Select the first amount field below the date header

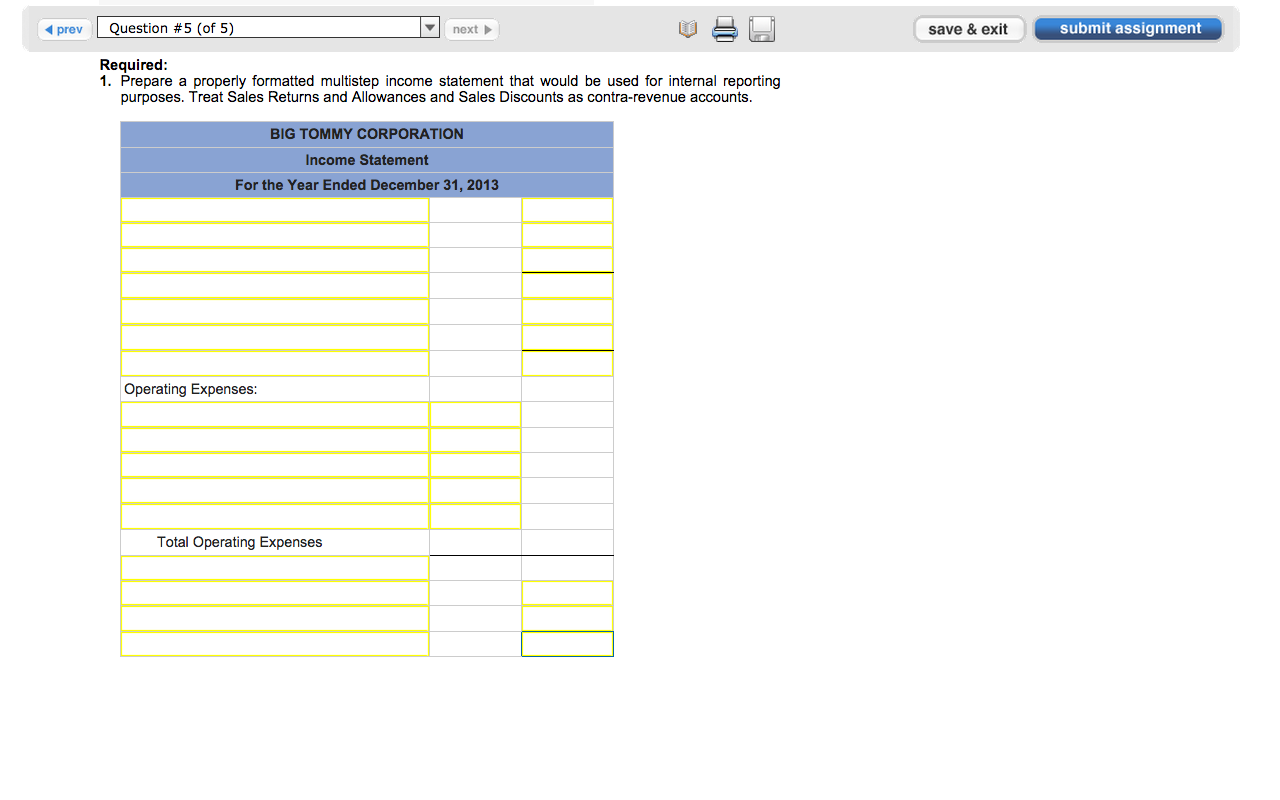tap(567, 210)
